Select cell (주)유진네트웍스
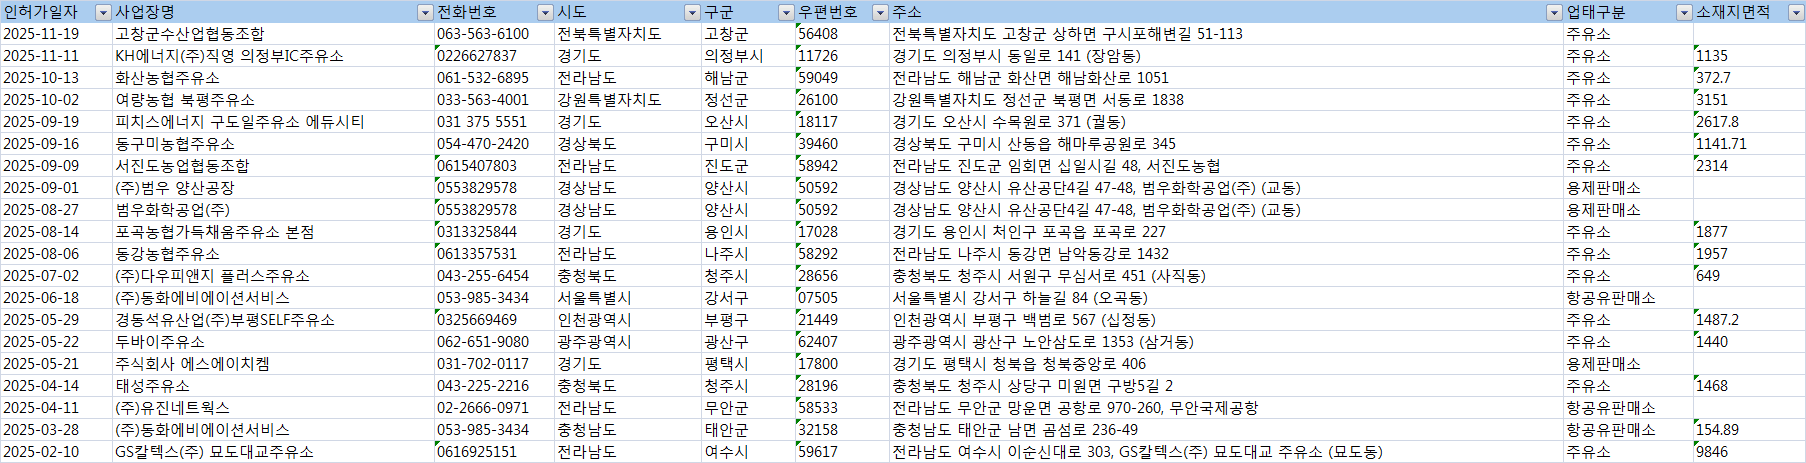 pos(273,408)
